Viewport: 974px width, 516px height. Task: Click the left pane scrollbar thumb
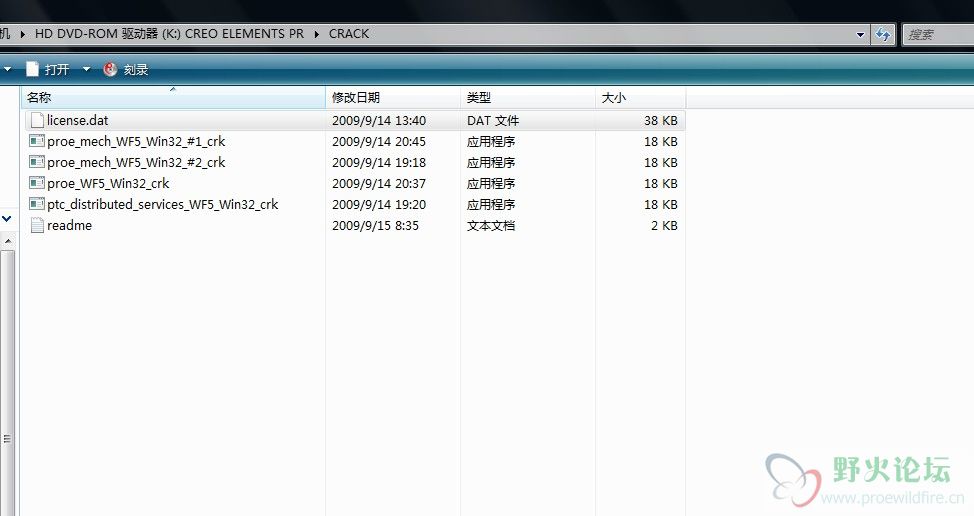(7, 382)
